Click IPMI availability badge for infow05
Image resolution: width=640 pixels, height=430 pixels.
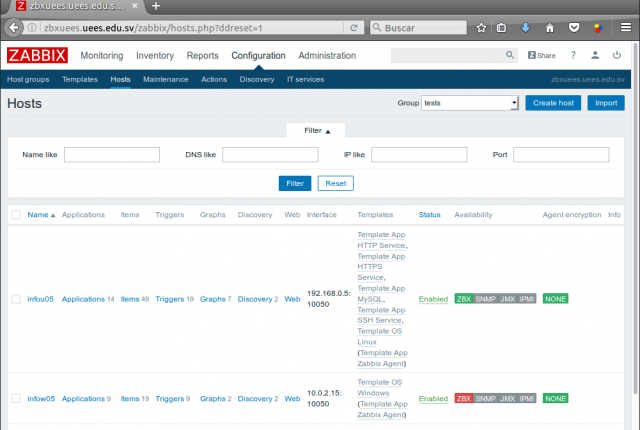point(527,398)
